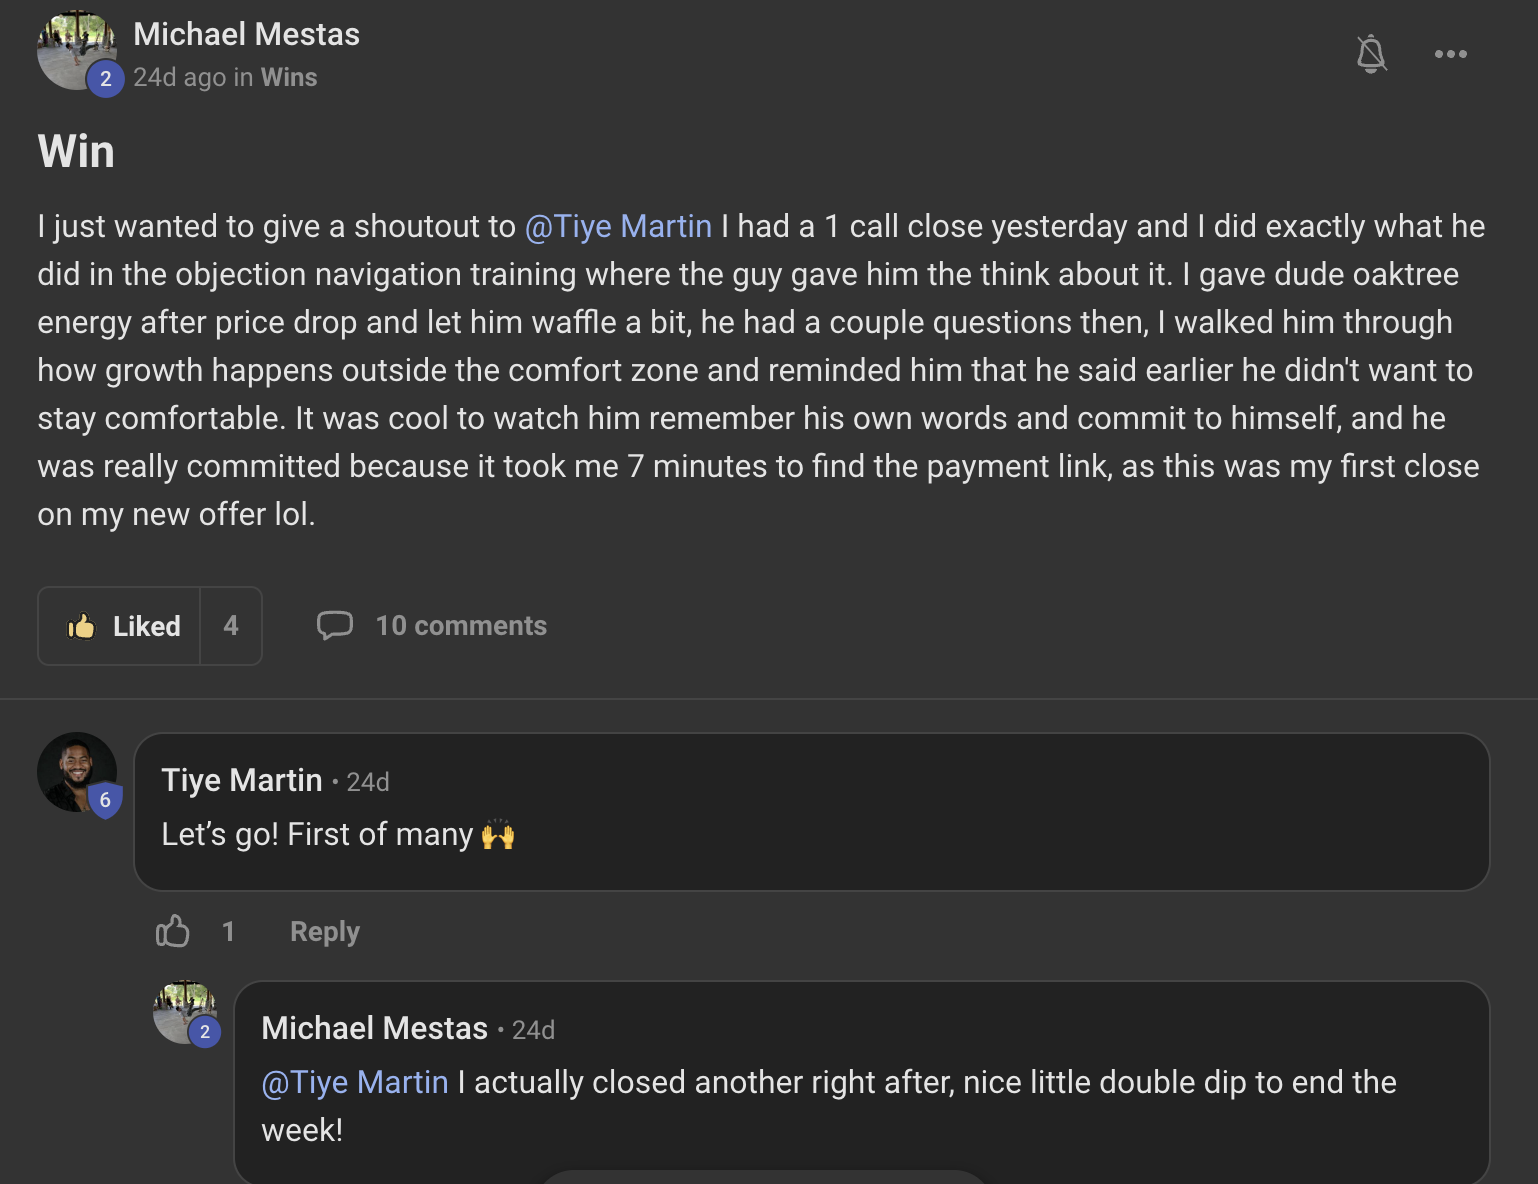Viewport: 1538px width, 1184px height.
Task: View like count on Tiye Martin's comment
Action: (x=228, y=931)
